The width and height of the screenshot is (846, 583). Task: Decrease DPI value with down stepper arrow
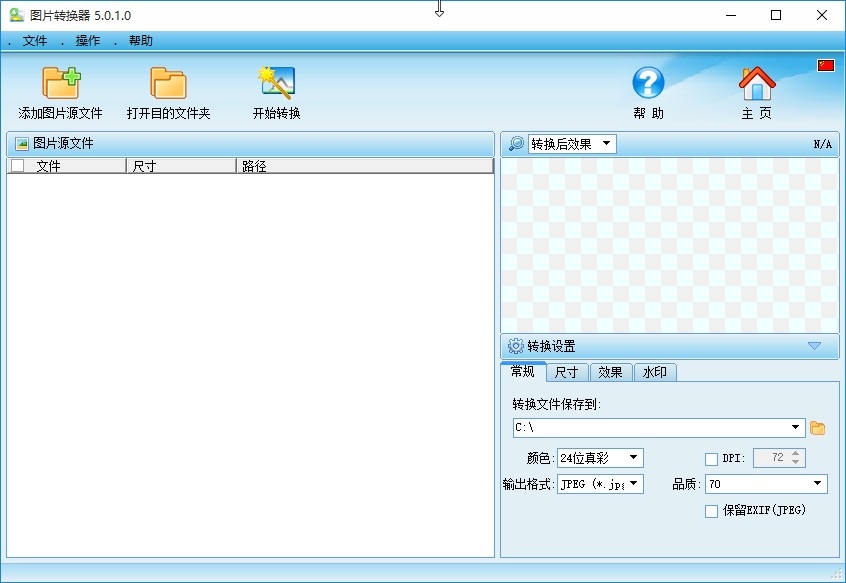click(x=795, y=462)
